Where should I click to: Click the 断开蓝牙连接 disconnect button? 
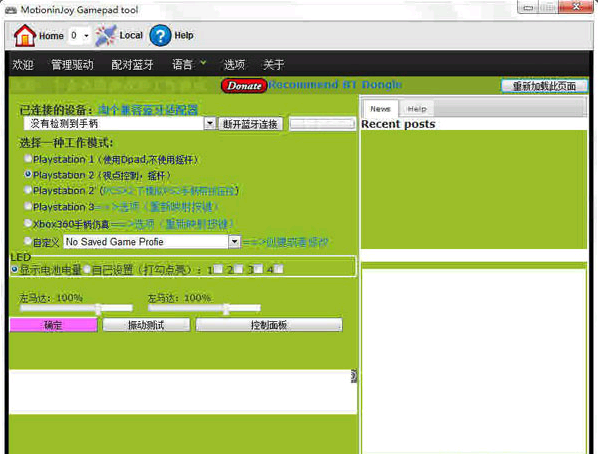[250, 124]
